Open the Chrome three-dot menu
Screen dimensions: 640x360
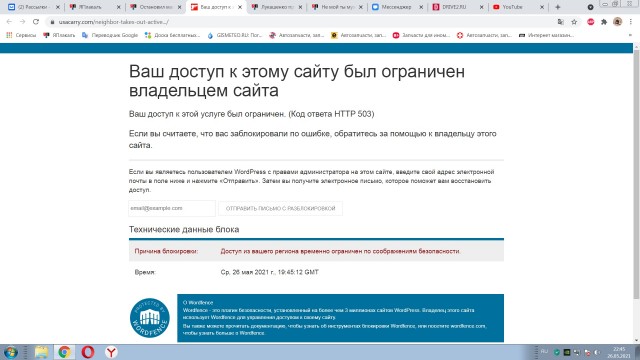pos(631,22)
